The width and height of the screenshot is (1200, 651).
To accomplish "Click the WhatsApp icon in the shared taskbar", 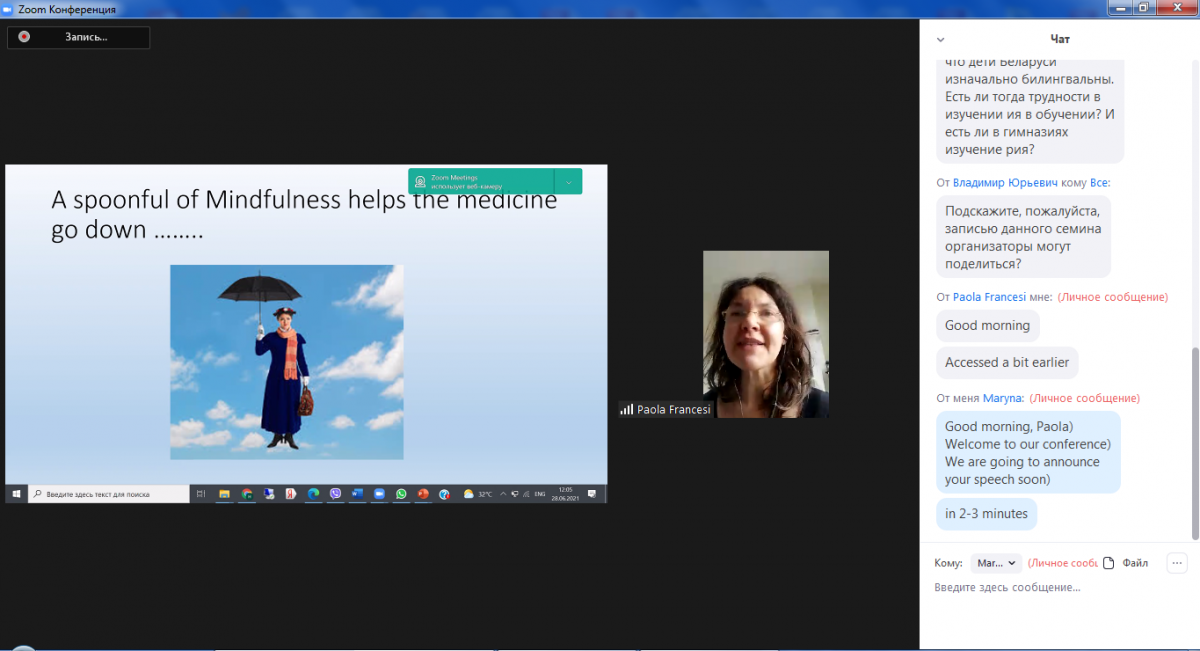I will (402, 494).
